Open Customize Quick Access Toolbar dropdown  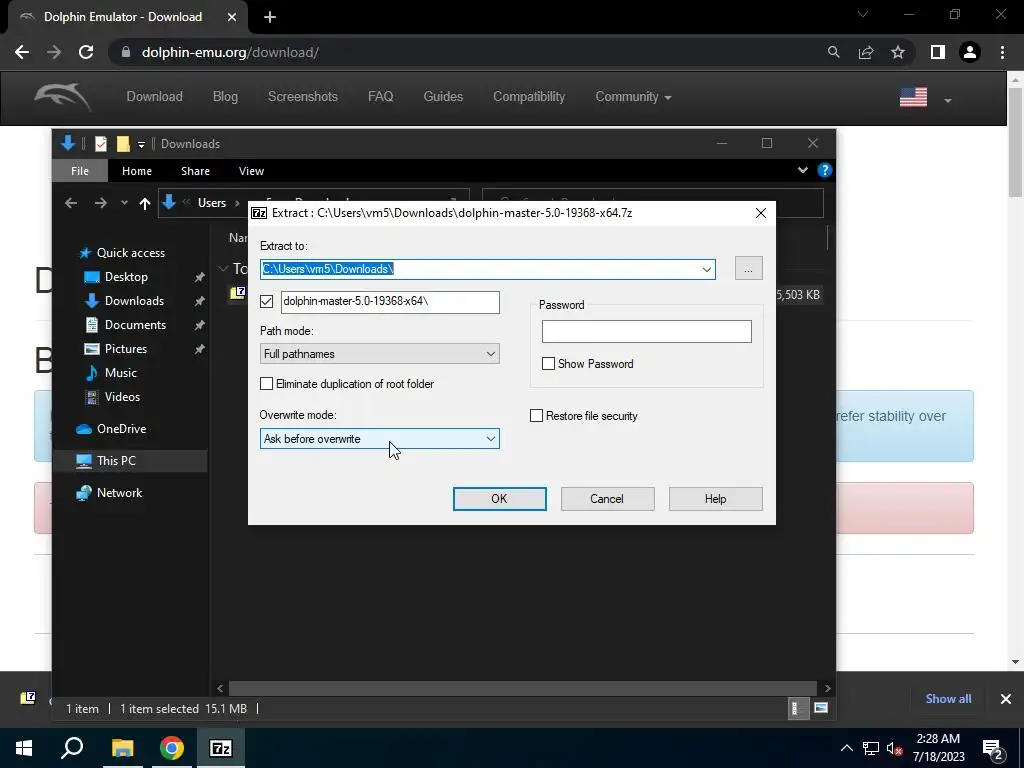(141, 144)
